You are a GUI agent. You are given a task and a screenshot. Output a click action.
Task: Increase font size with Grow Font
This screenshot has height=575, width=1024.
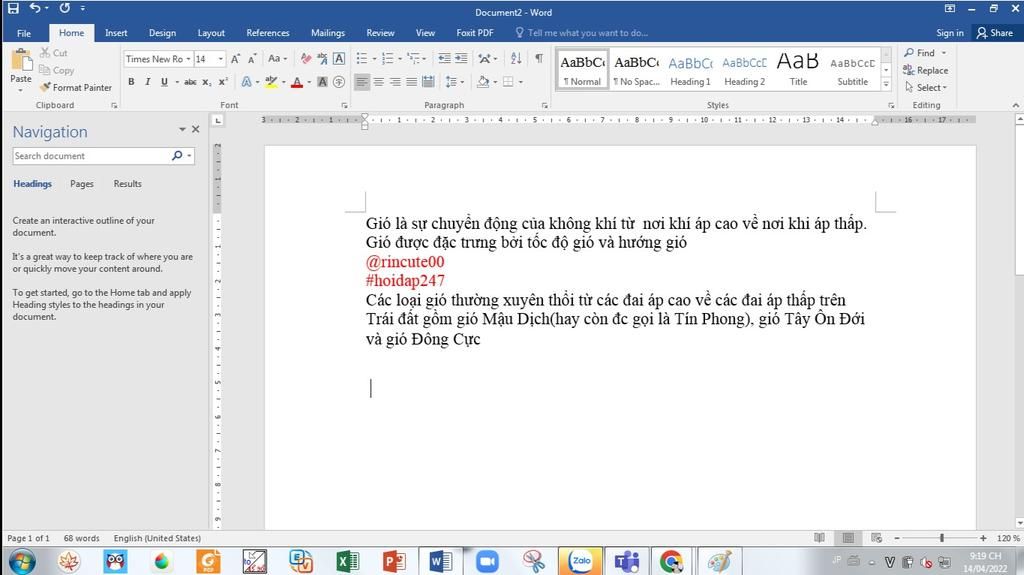(235, 59)
